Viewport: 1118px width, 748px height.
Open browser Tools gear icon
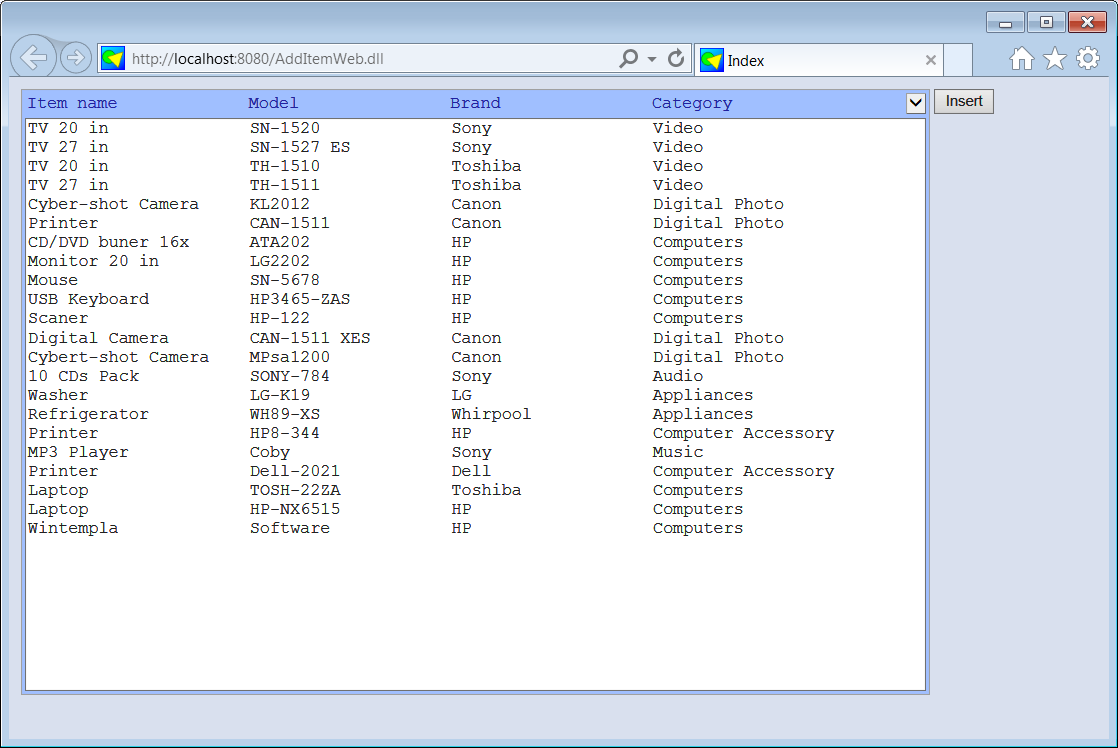coord(1088,58)
